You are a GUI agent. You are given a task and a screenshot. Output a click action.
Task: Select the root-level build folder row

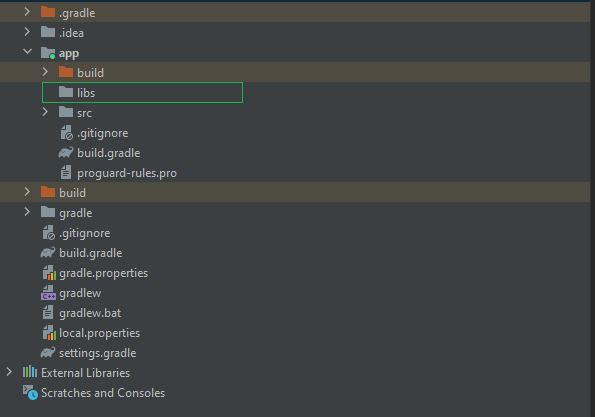coord(295,192)
